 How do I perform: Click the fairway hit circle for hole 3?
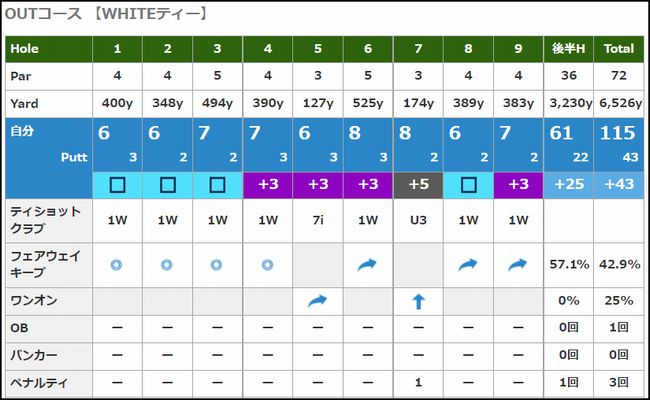tap(216, 264)
